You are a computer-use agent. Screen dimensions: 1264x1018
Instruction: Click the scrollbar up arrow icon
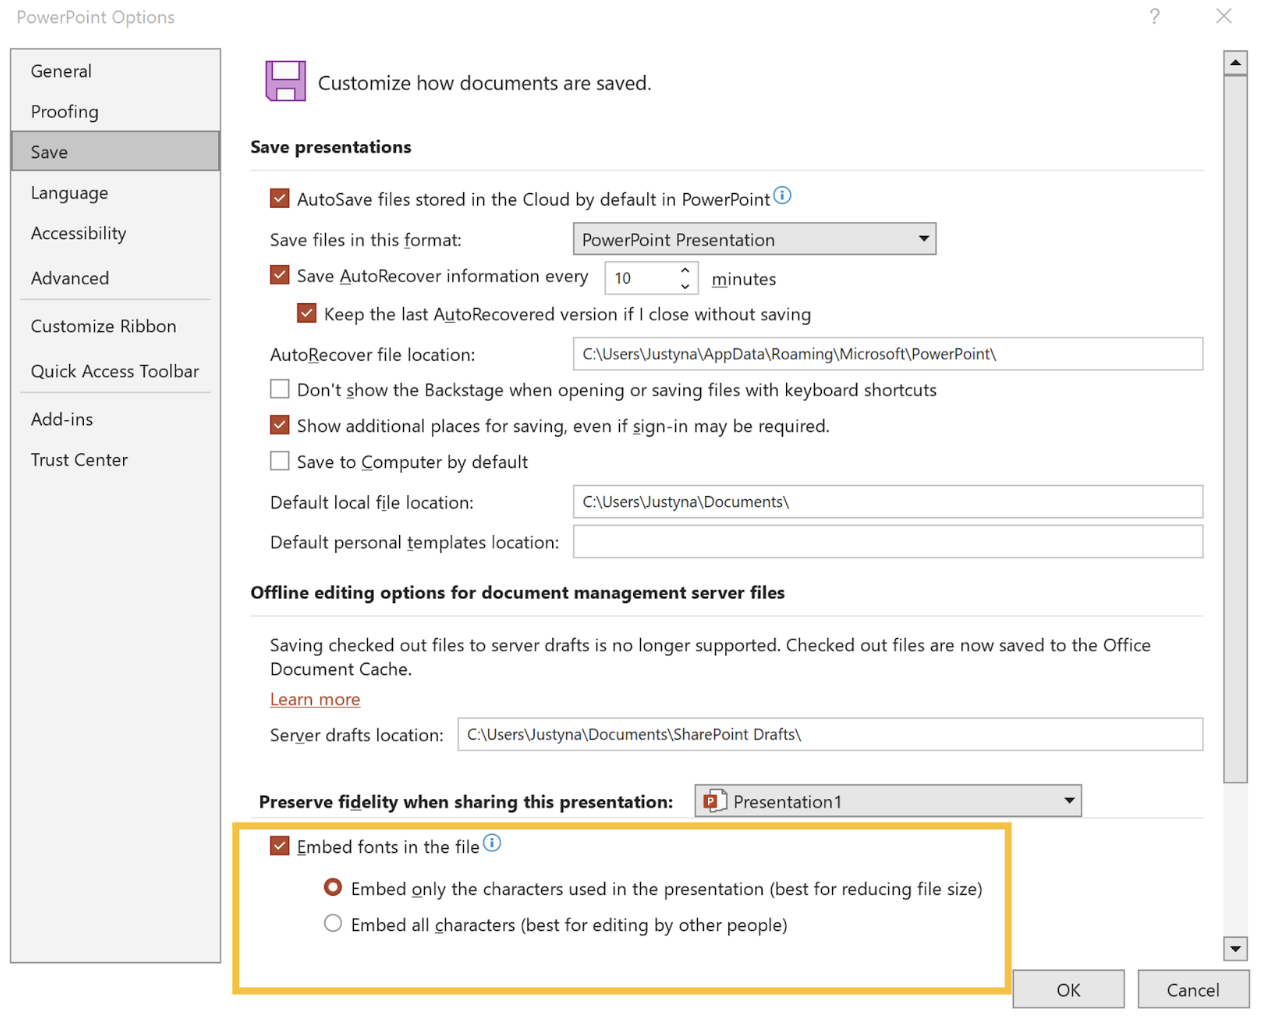pyautogui.click(x=1236, y=62)
